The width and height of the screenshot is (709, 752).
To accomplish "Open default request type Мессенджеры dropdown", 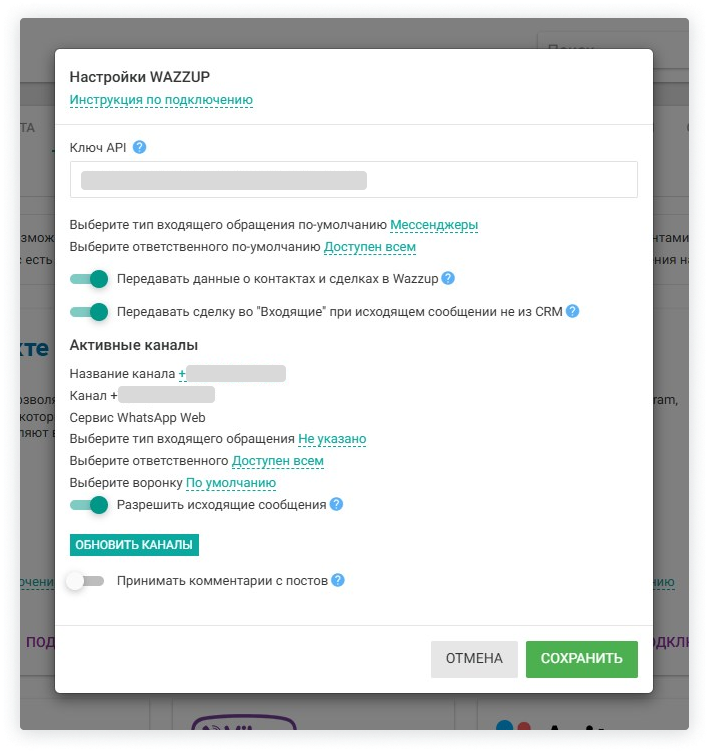I will pyautogui.click(x=434, y=225).
